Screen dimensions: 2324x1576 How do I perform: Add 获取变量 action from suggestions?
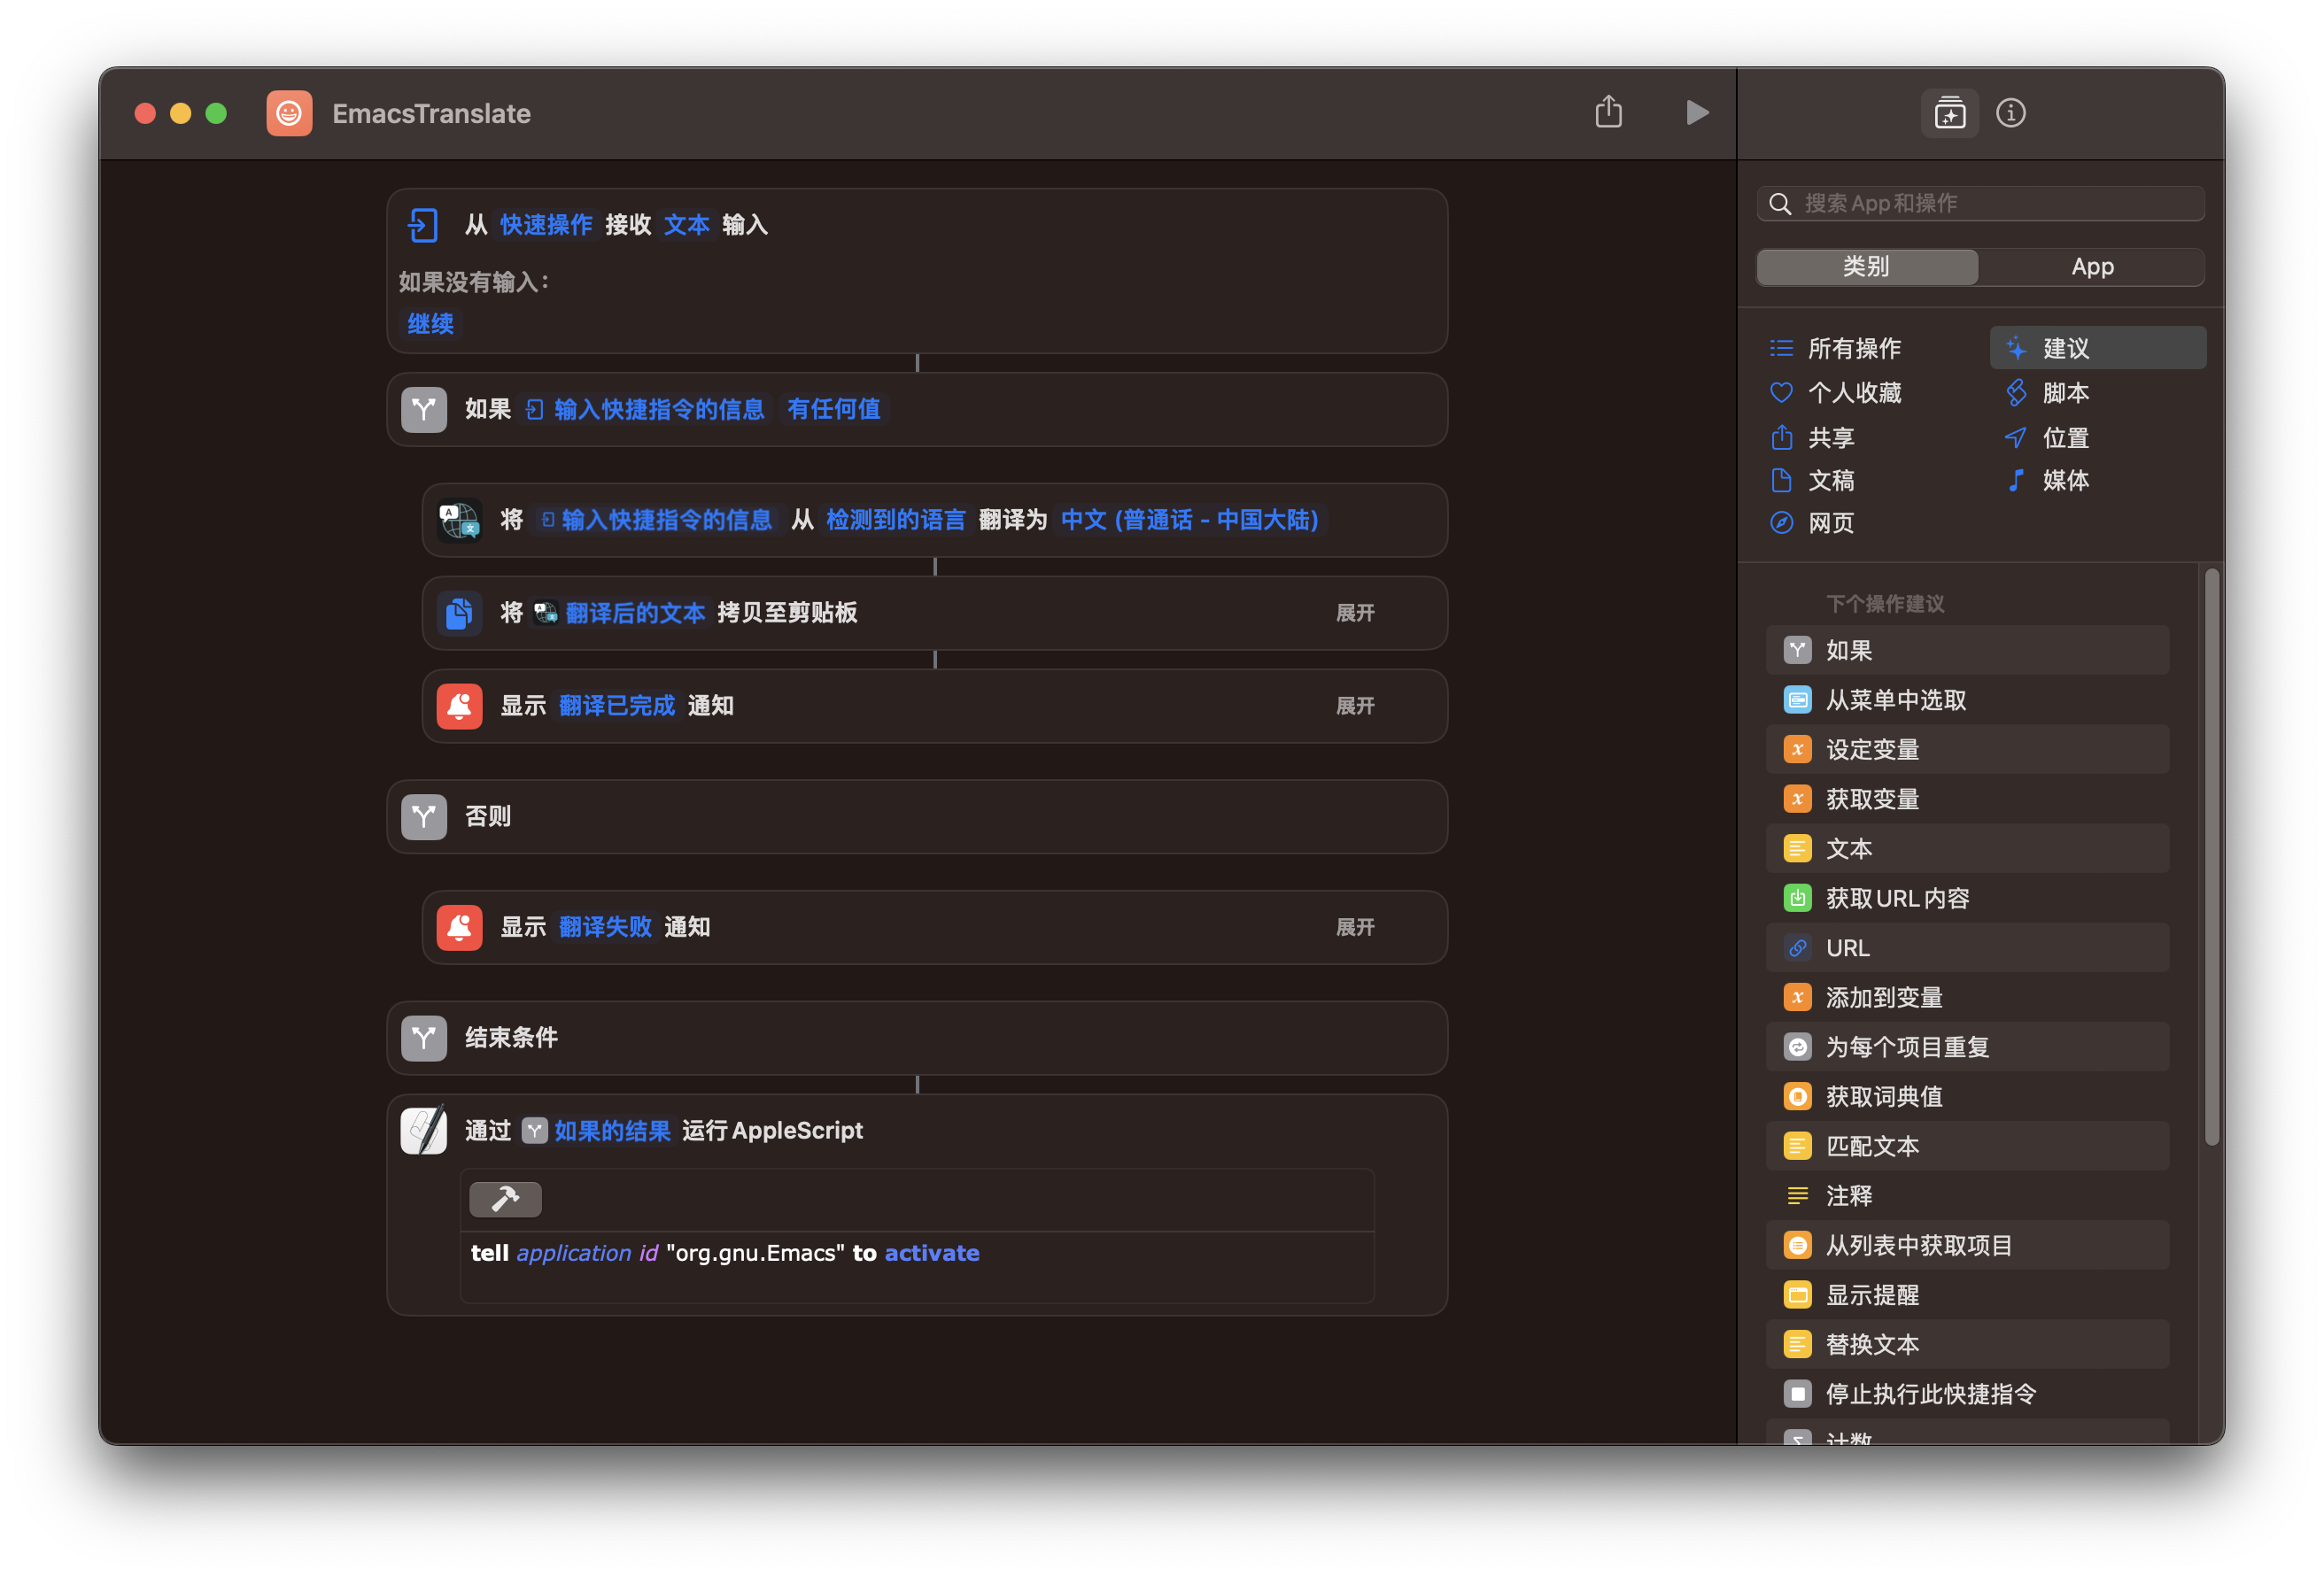pyautogui.click(x=1967, y=799)
